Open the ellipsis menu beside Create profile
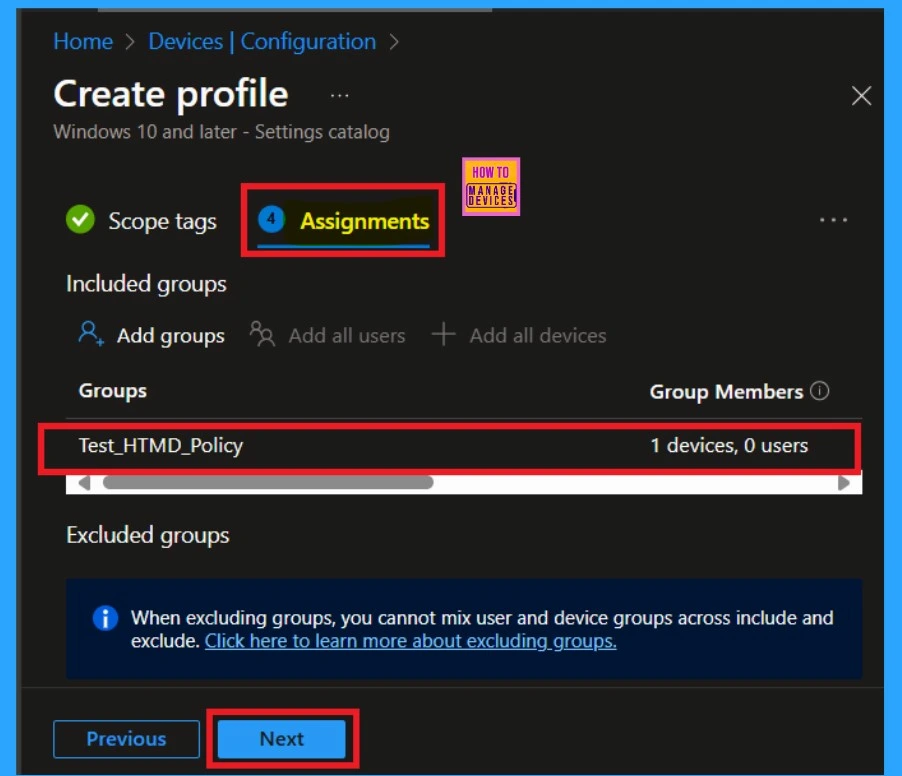The image size is (902, 776). pos(339,95)
